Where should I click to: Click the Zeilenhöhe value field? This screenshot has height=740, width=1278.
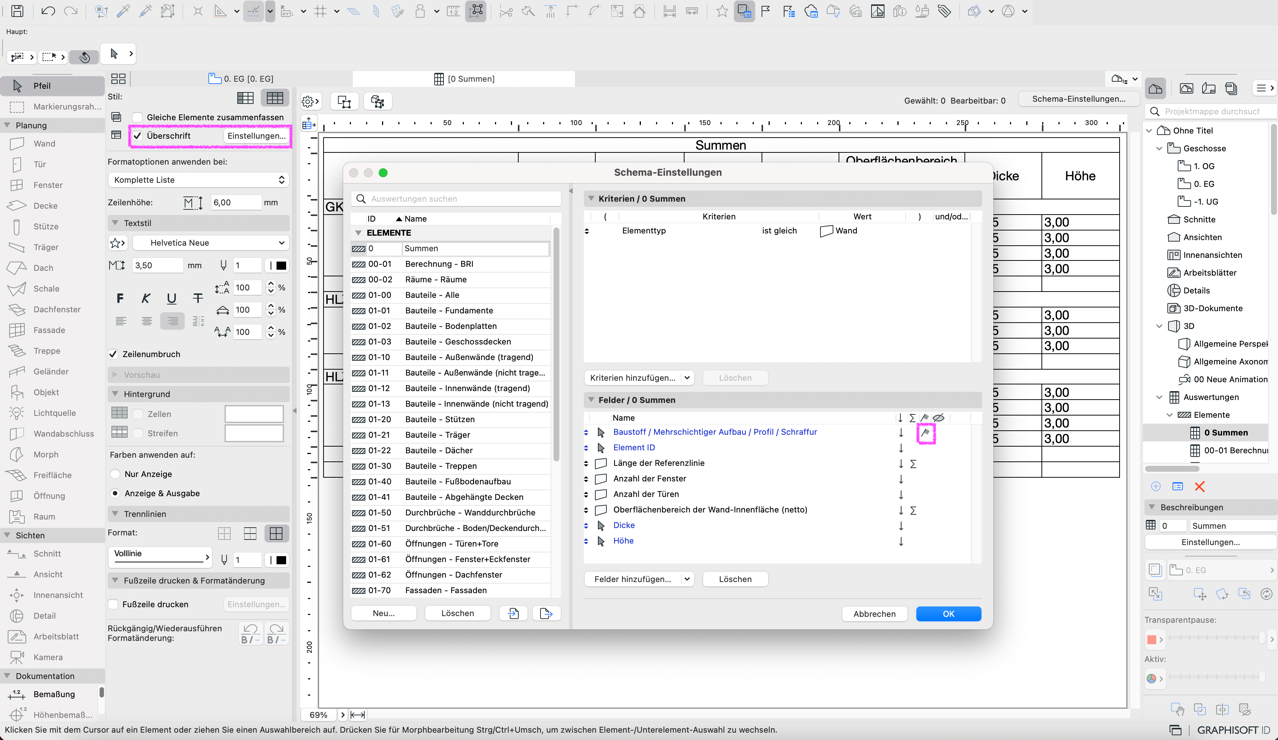coord(236,202)
